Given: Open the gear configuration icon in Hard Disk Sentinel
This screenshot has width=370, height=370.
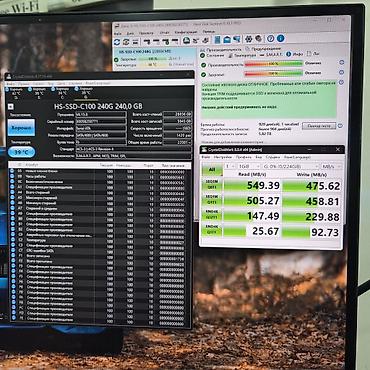Looking at the screenshot, I should tap(248, 39).
